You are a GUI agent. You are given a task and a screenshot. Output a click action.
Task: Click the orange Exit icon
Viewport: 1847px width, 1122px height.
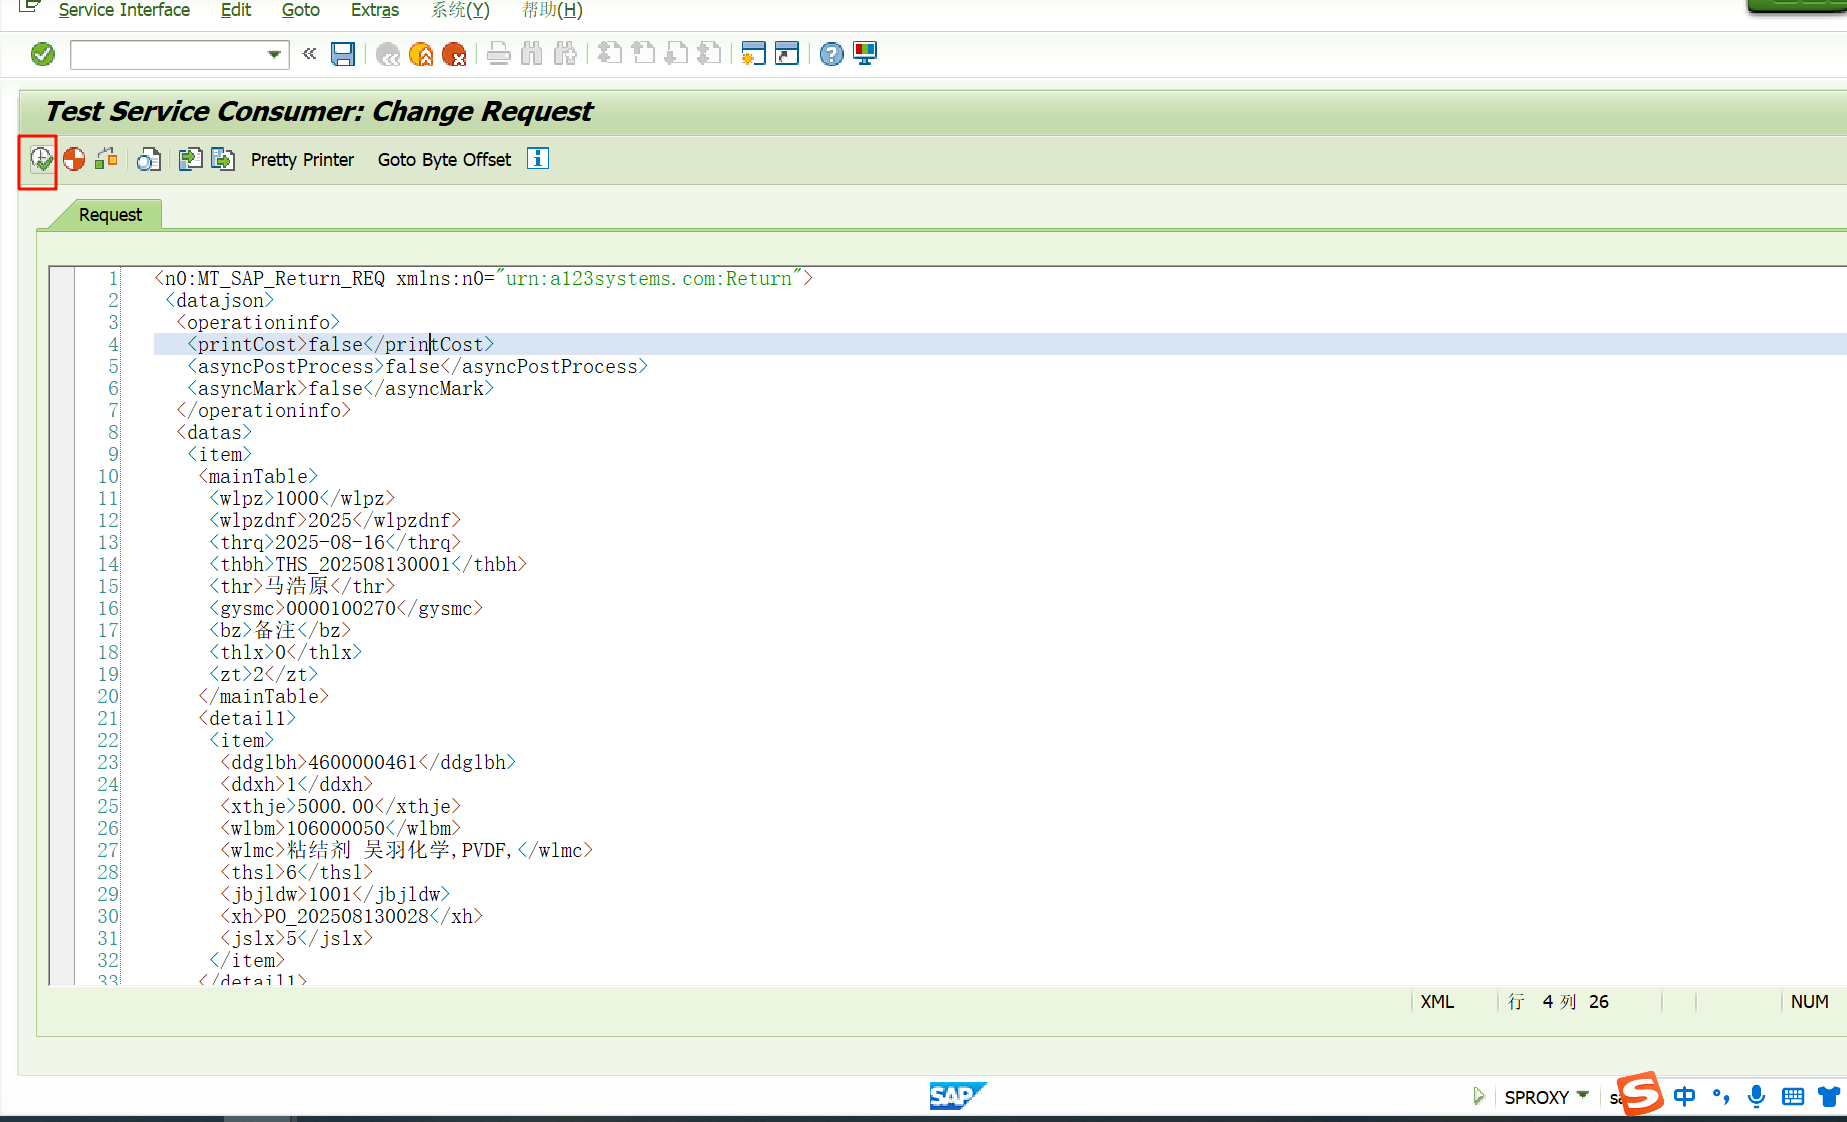click(x=421, y=54)
